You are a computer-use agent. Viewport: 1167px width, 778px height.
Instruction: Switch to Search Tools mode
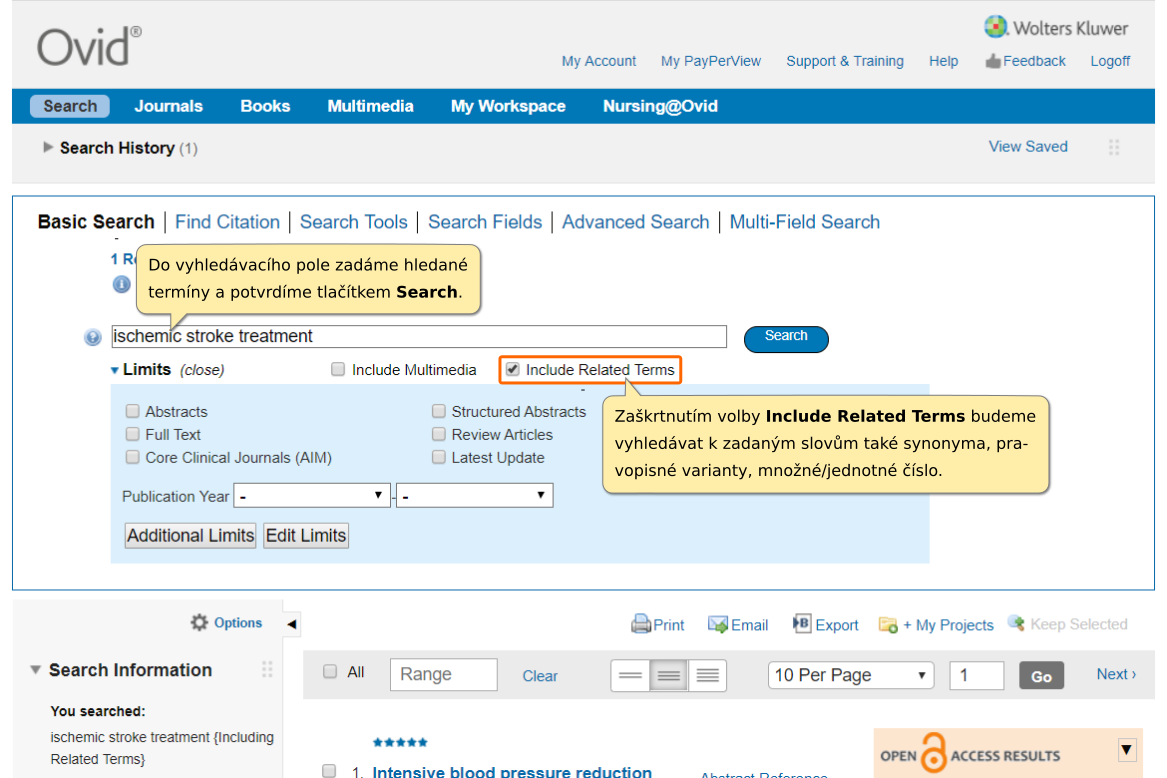coord(354,222)
